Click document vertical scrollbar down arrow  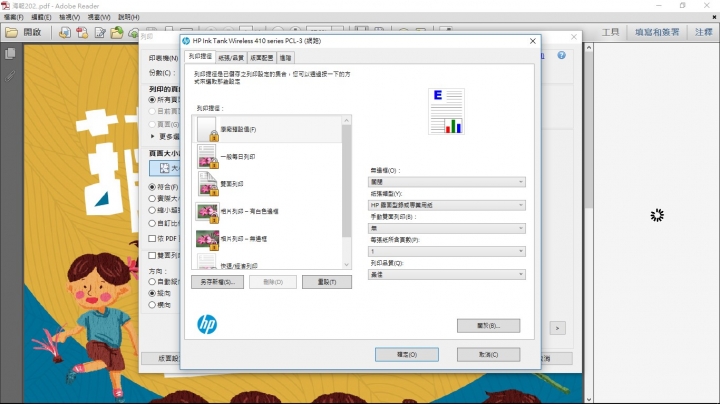pos(589,399)
